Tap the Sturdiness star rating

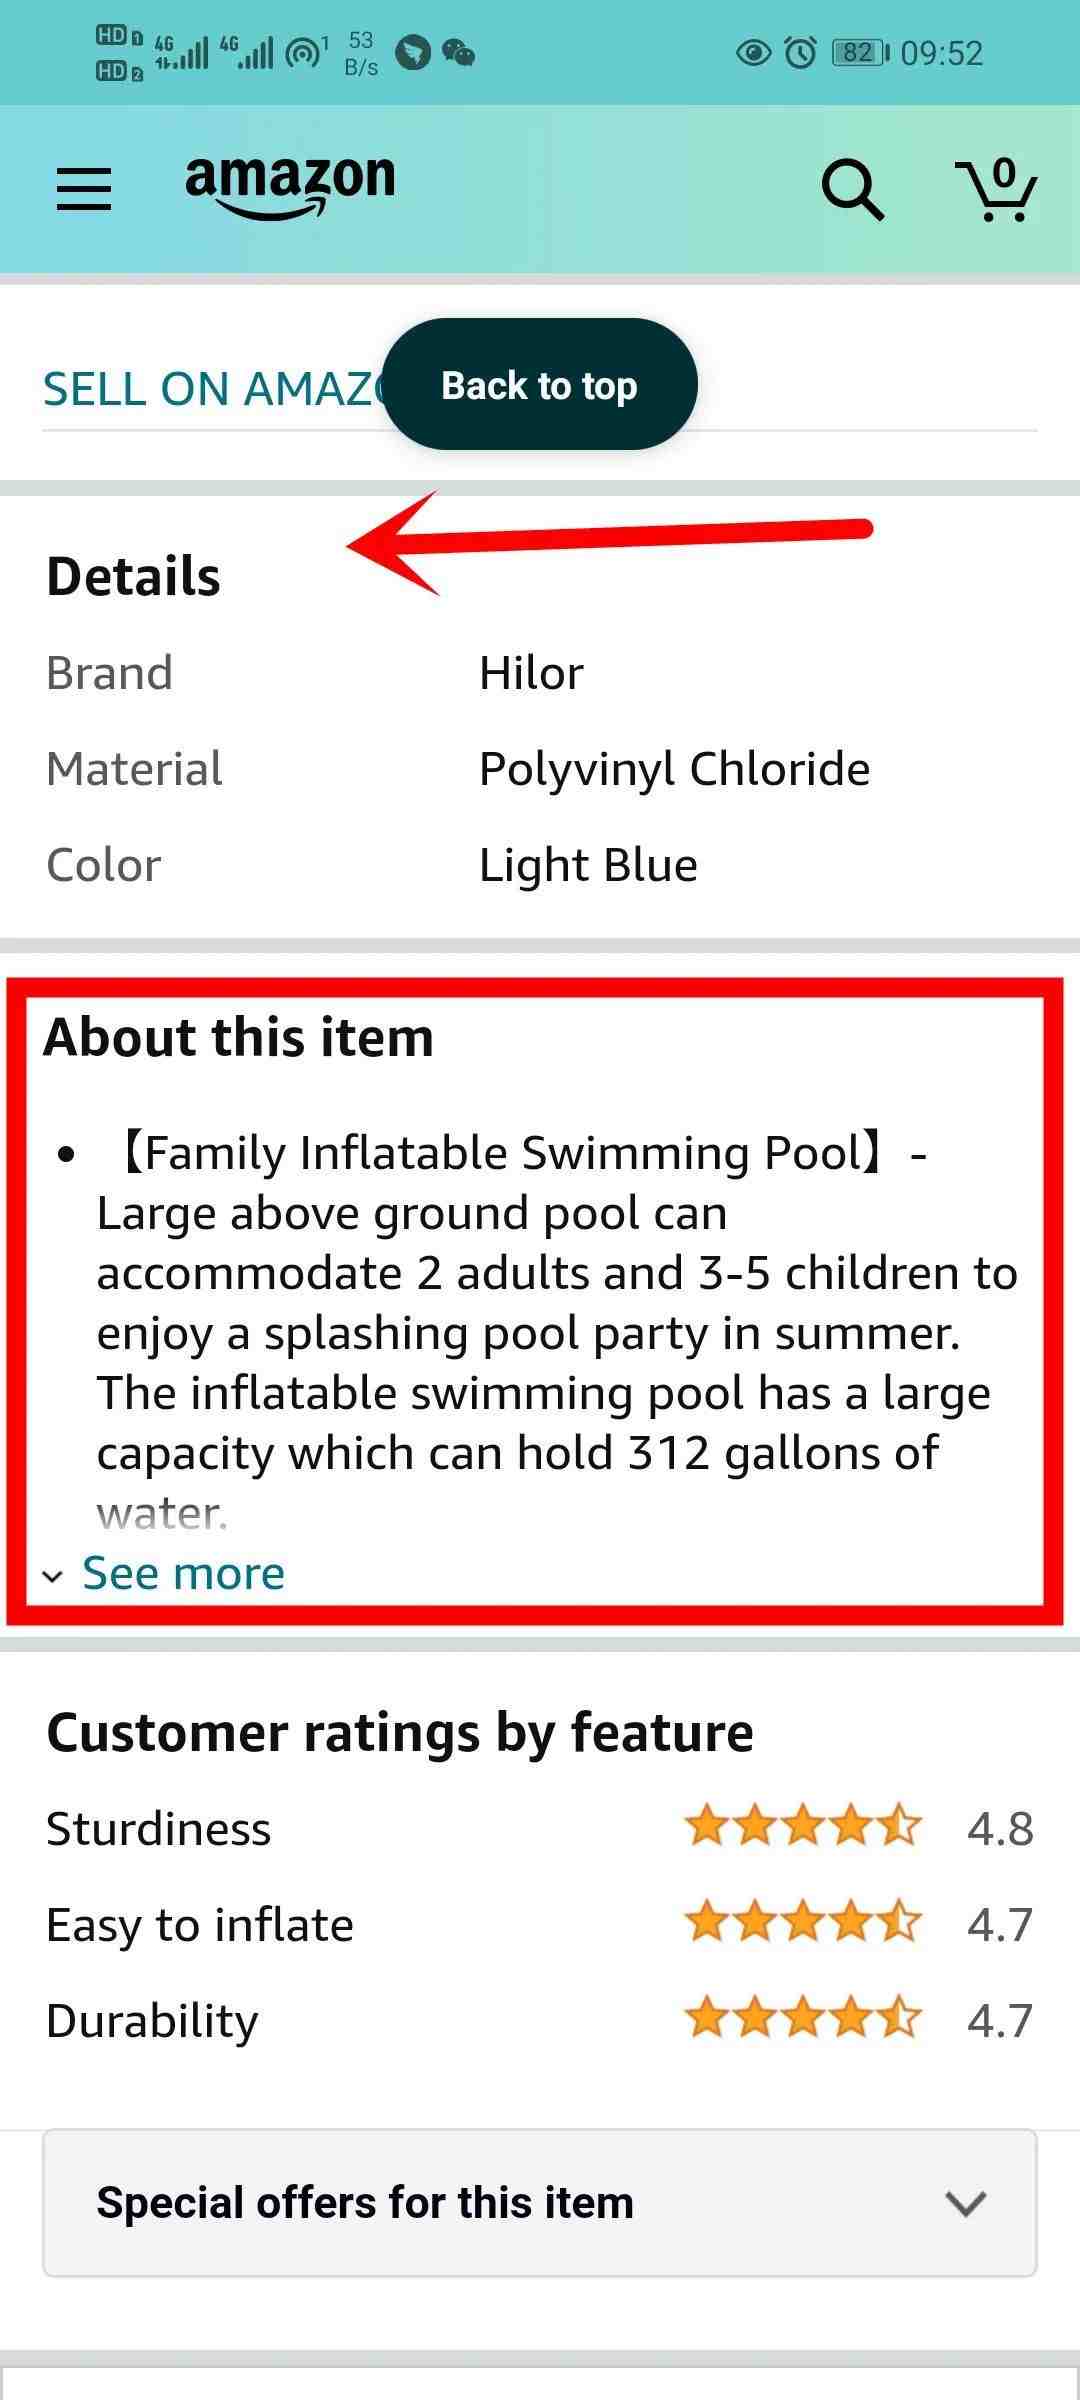[803, 1826]
